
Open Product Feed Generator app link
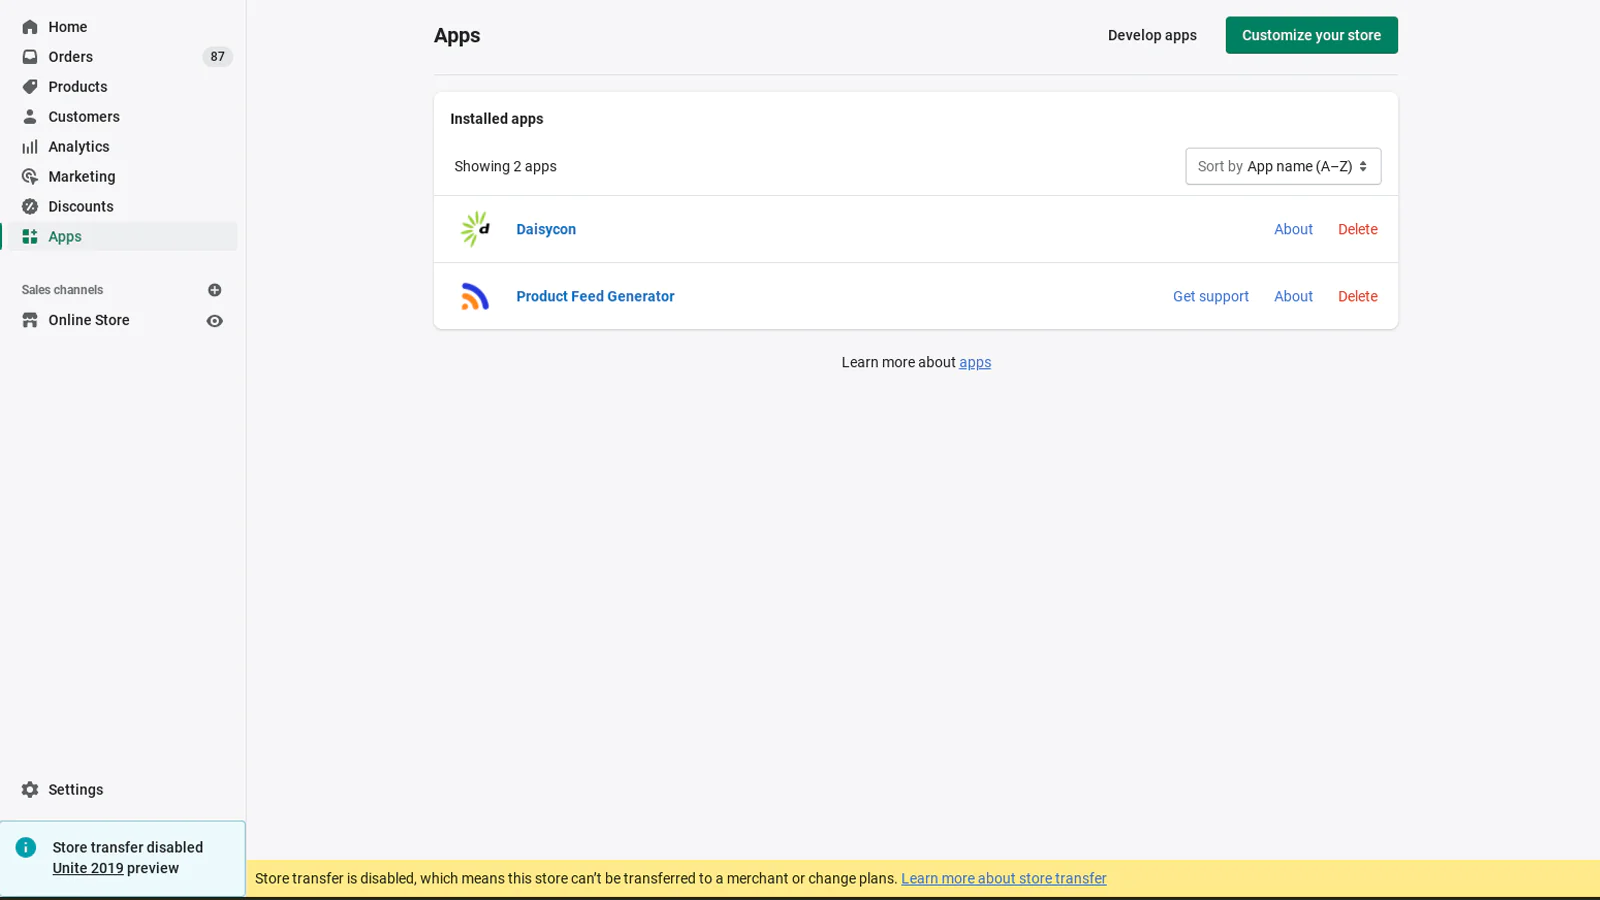pyautogui.click(x=595, y=296)
